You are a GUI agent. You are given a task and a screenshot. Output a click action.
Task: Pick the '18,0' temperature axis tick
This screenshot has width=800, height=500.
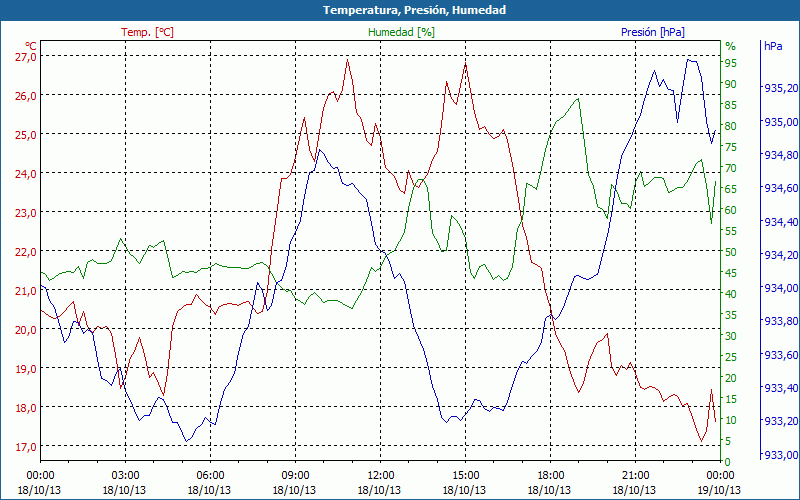pos(27,408)
